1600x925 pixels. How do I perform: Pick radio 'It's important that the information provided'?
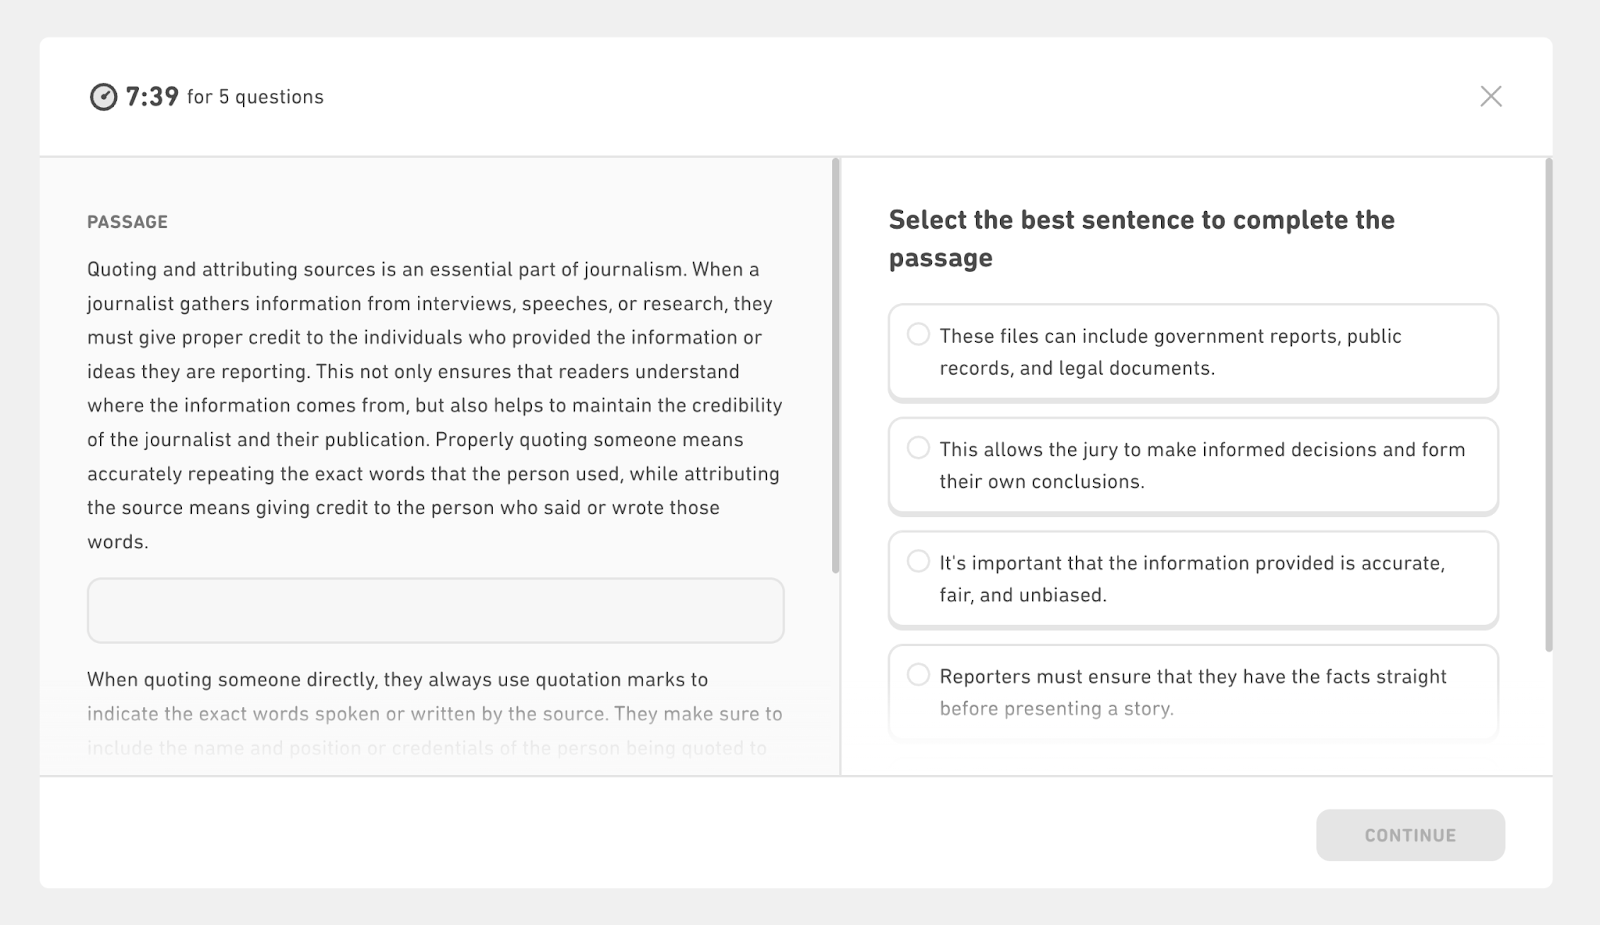click(918, 561)
